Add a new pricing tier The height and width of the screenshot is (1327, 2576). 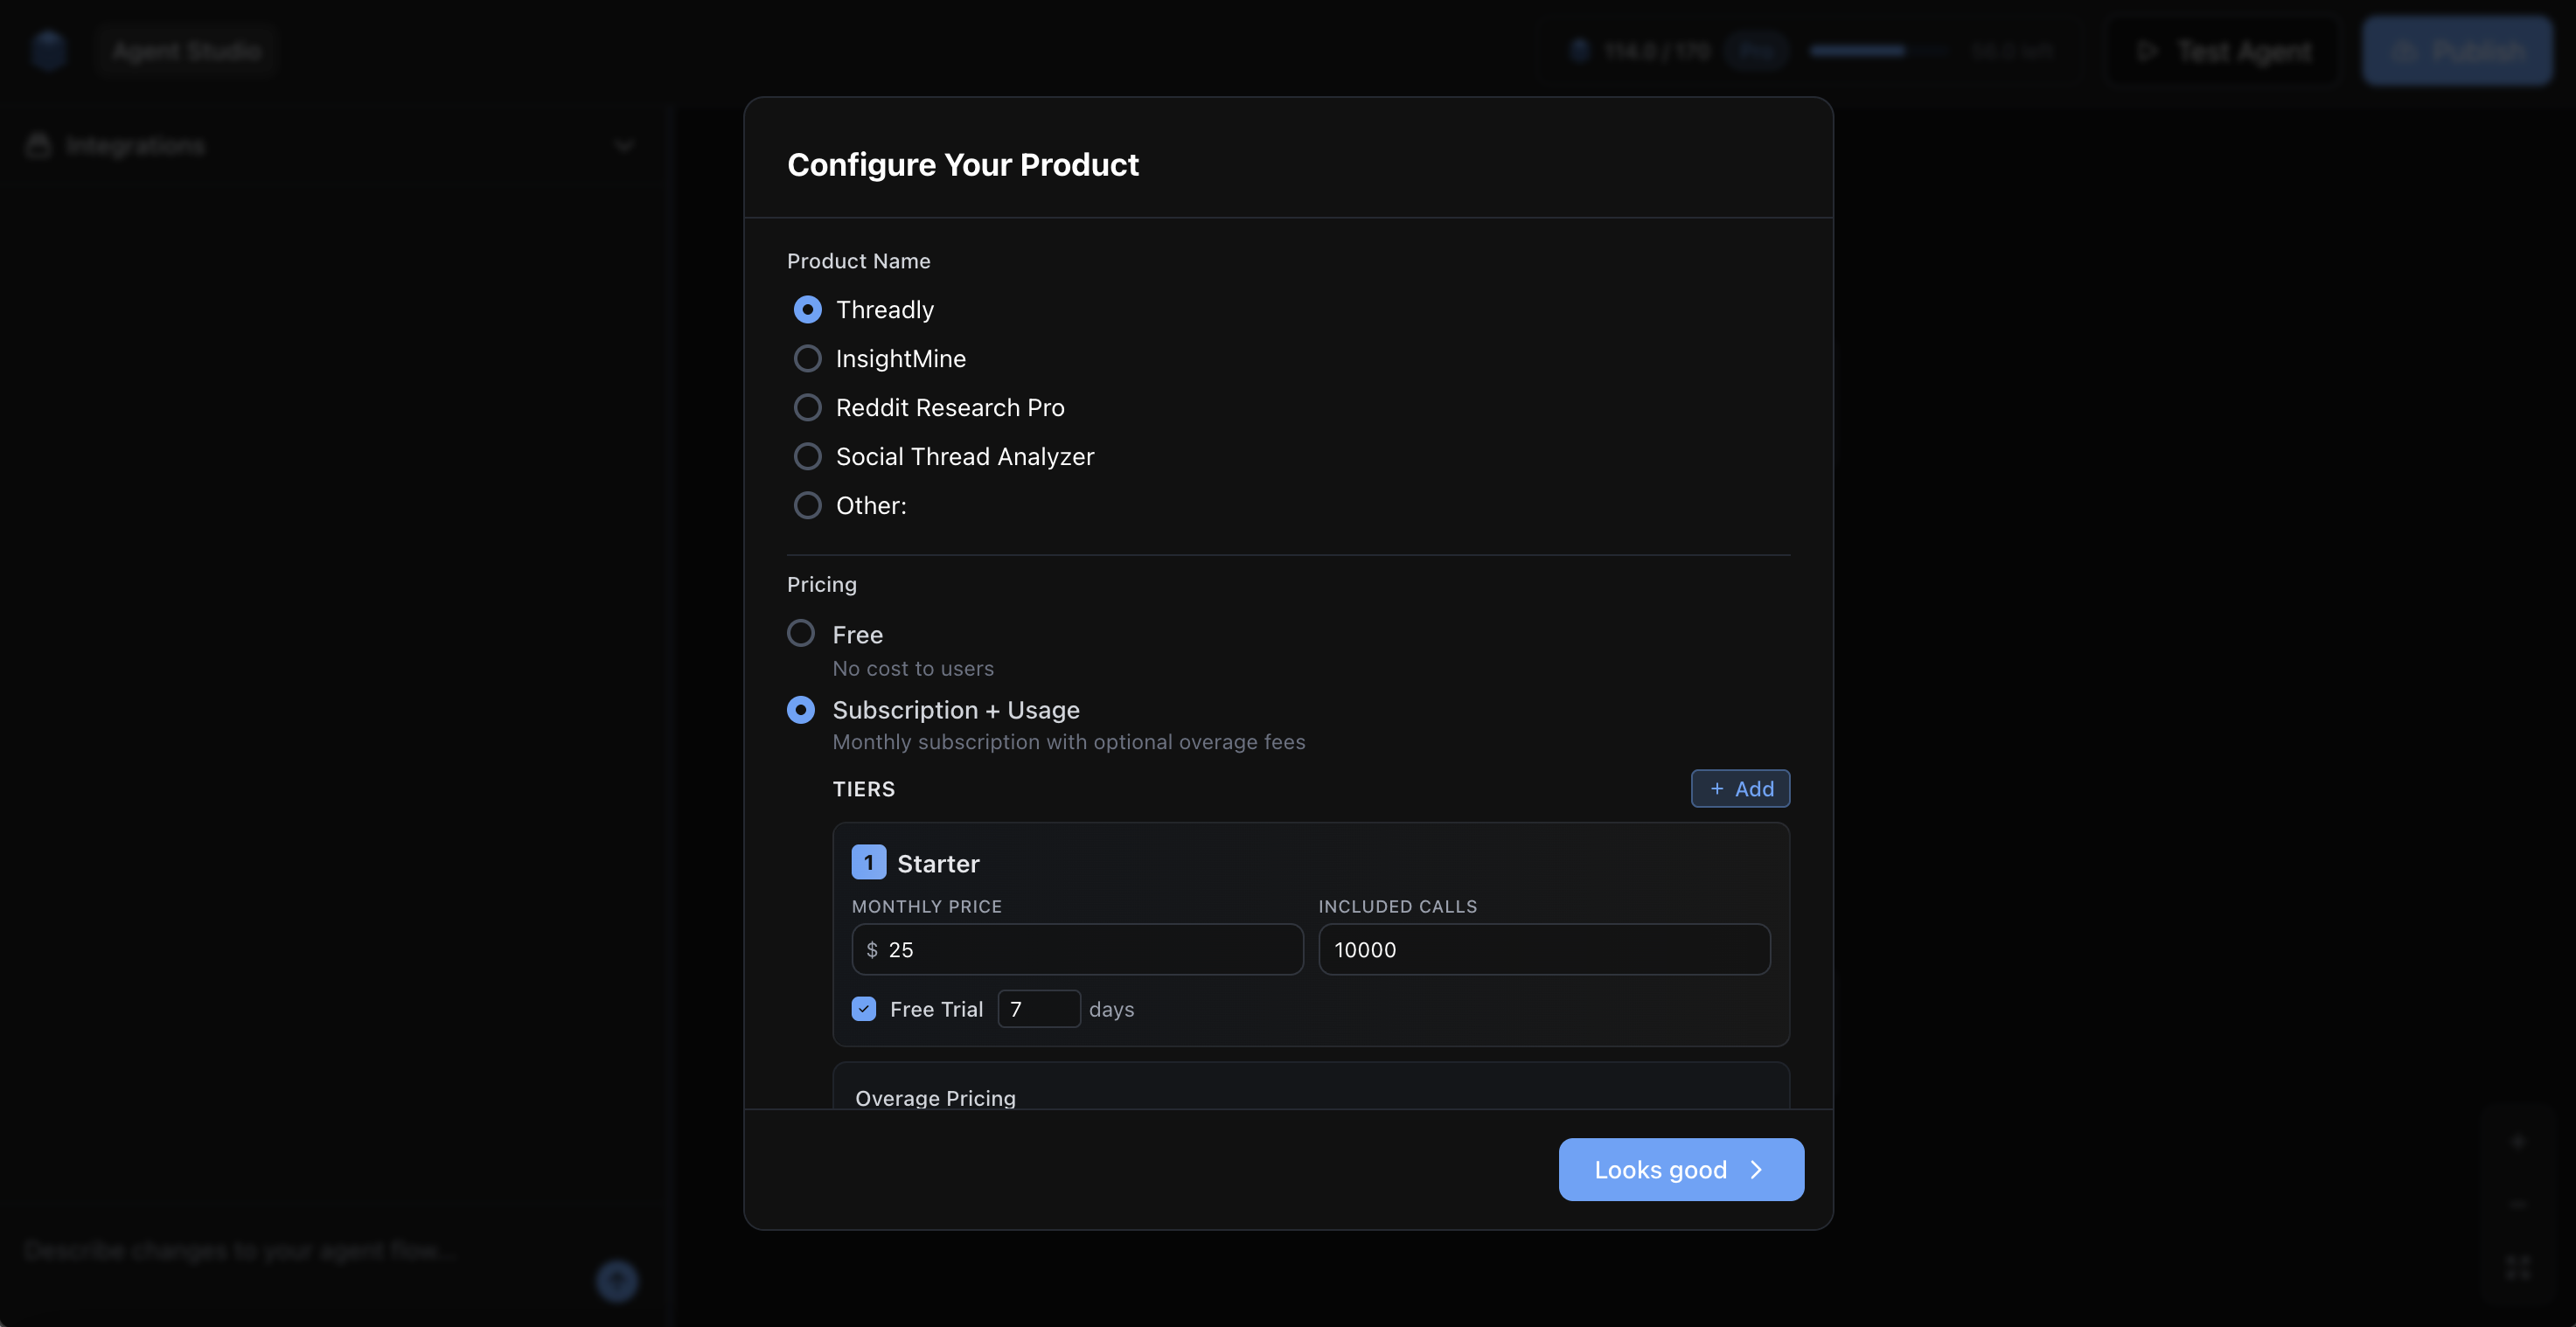pos(1740,788)
